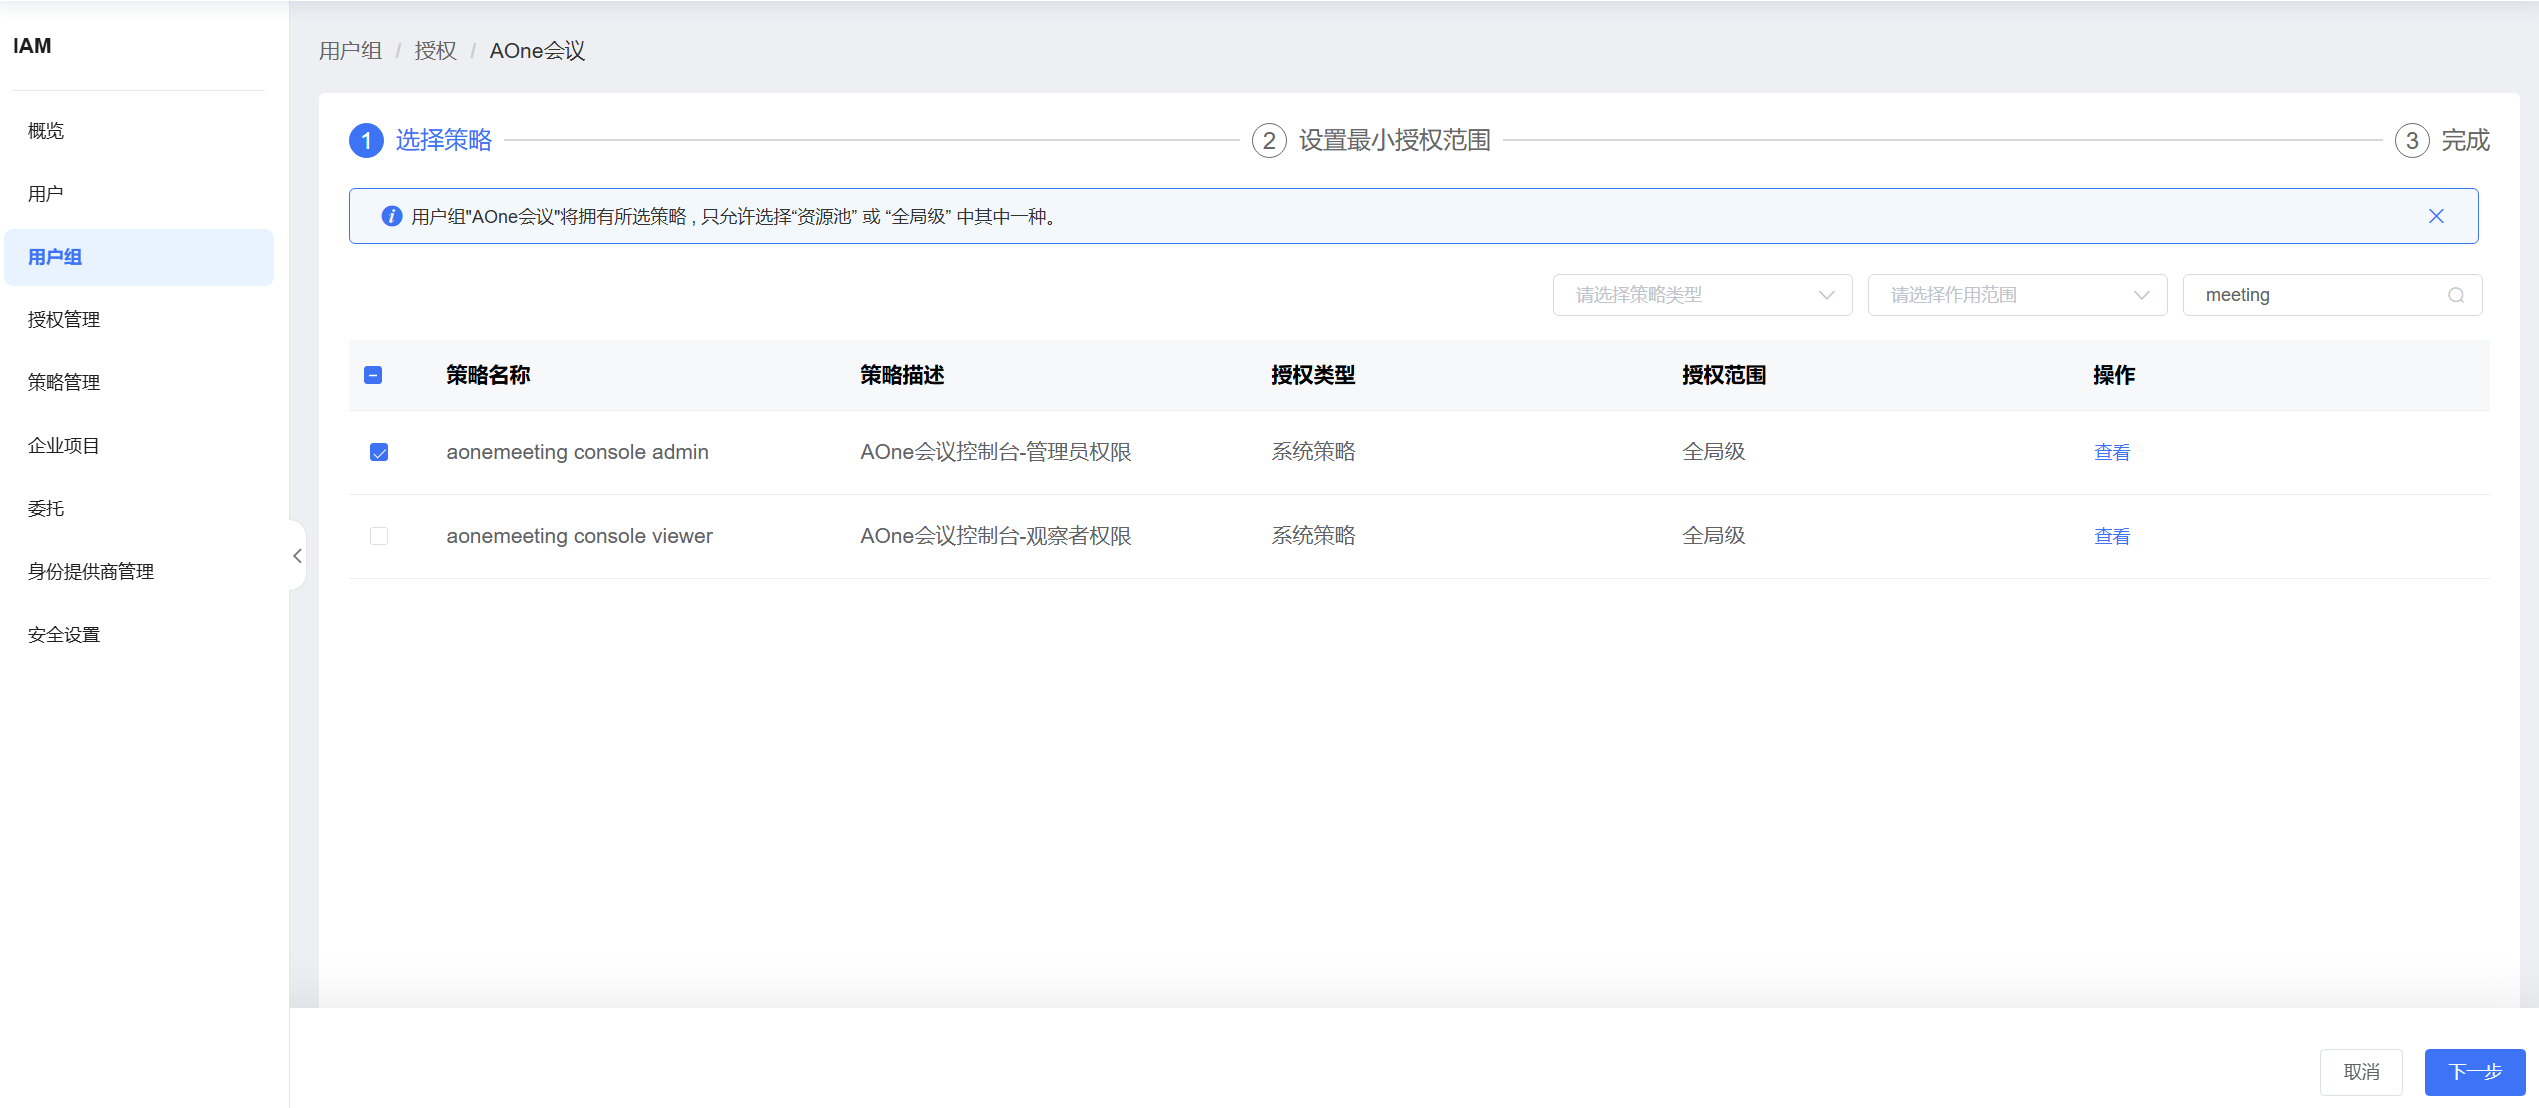Click the 用户组 breadcrumb link
This screenshot has width=2539, height=1108.
tap(350, 51)
